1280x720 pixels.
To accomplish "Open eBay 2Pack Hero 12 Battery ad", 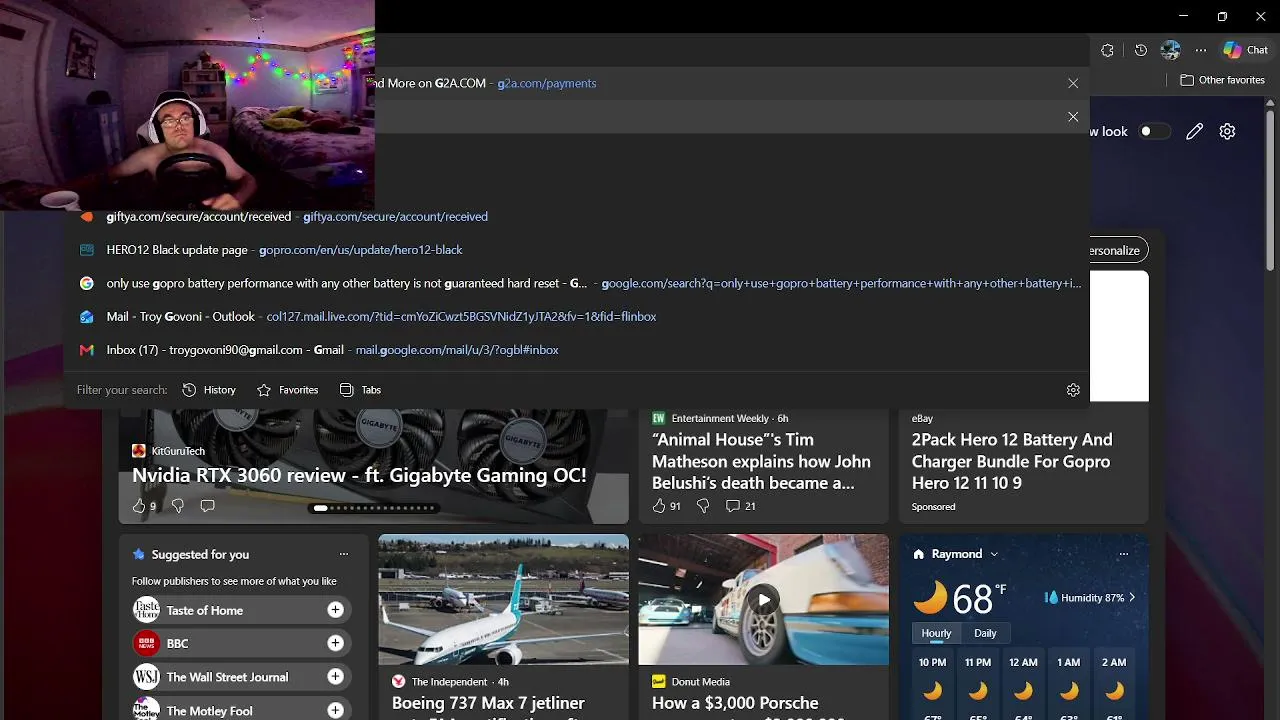I will (1012, 461).
